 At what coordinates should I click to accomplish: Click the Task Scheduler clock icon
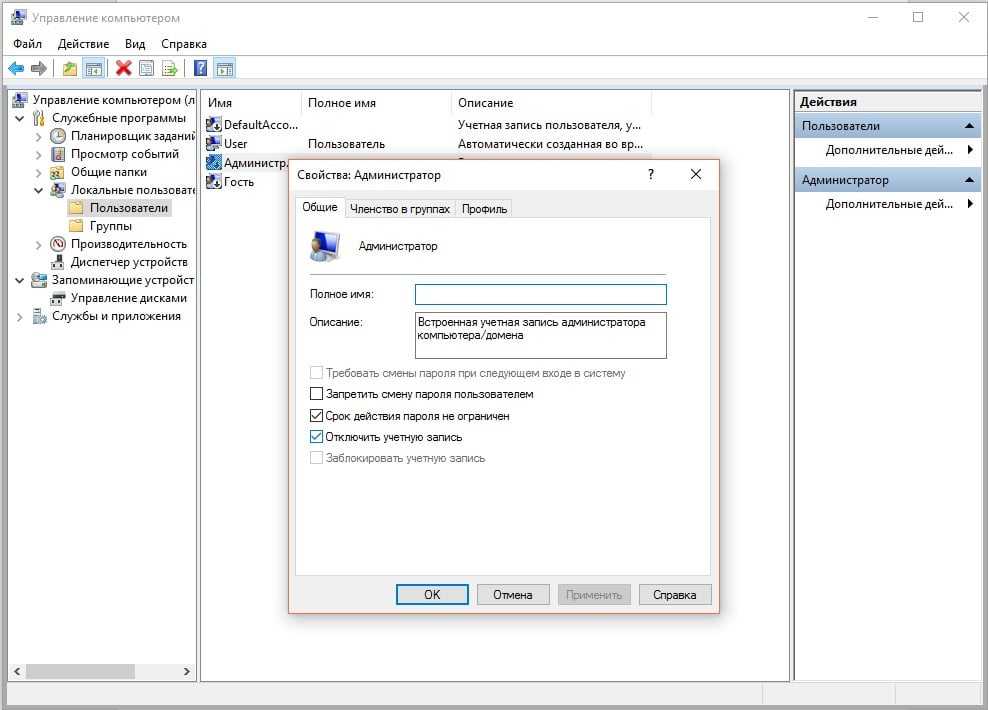tap(59, 136)
